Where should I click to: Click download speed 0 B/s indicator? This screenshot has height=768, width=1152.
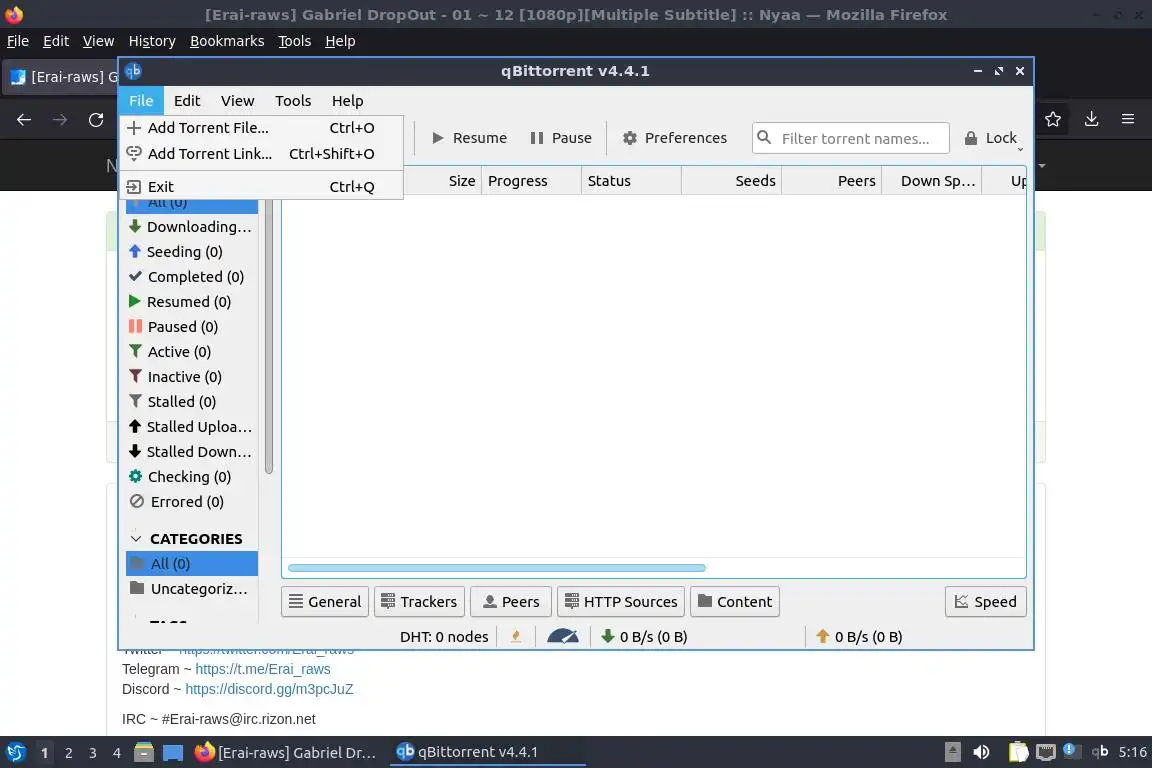644,637
